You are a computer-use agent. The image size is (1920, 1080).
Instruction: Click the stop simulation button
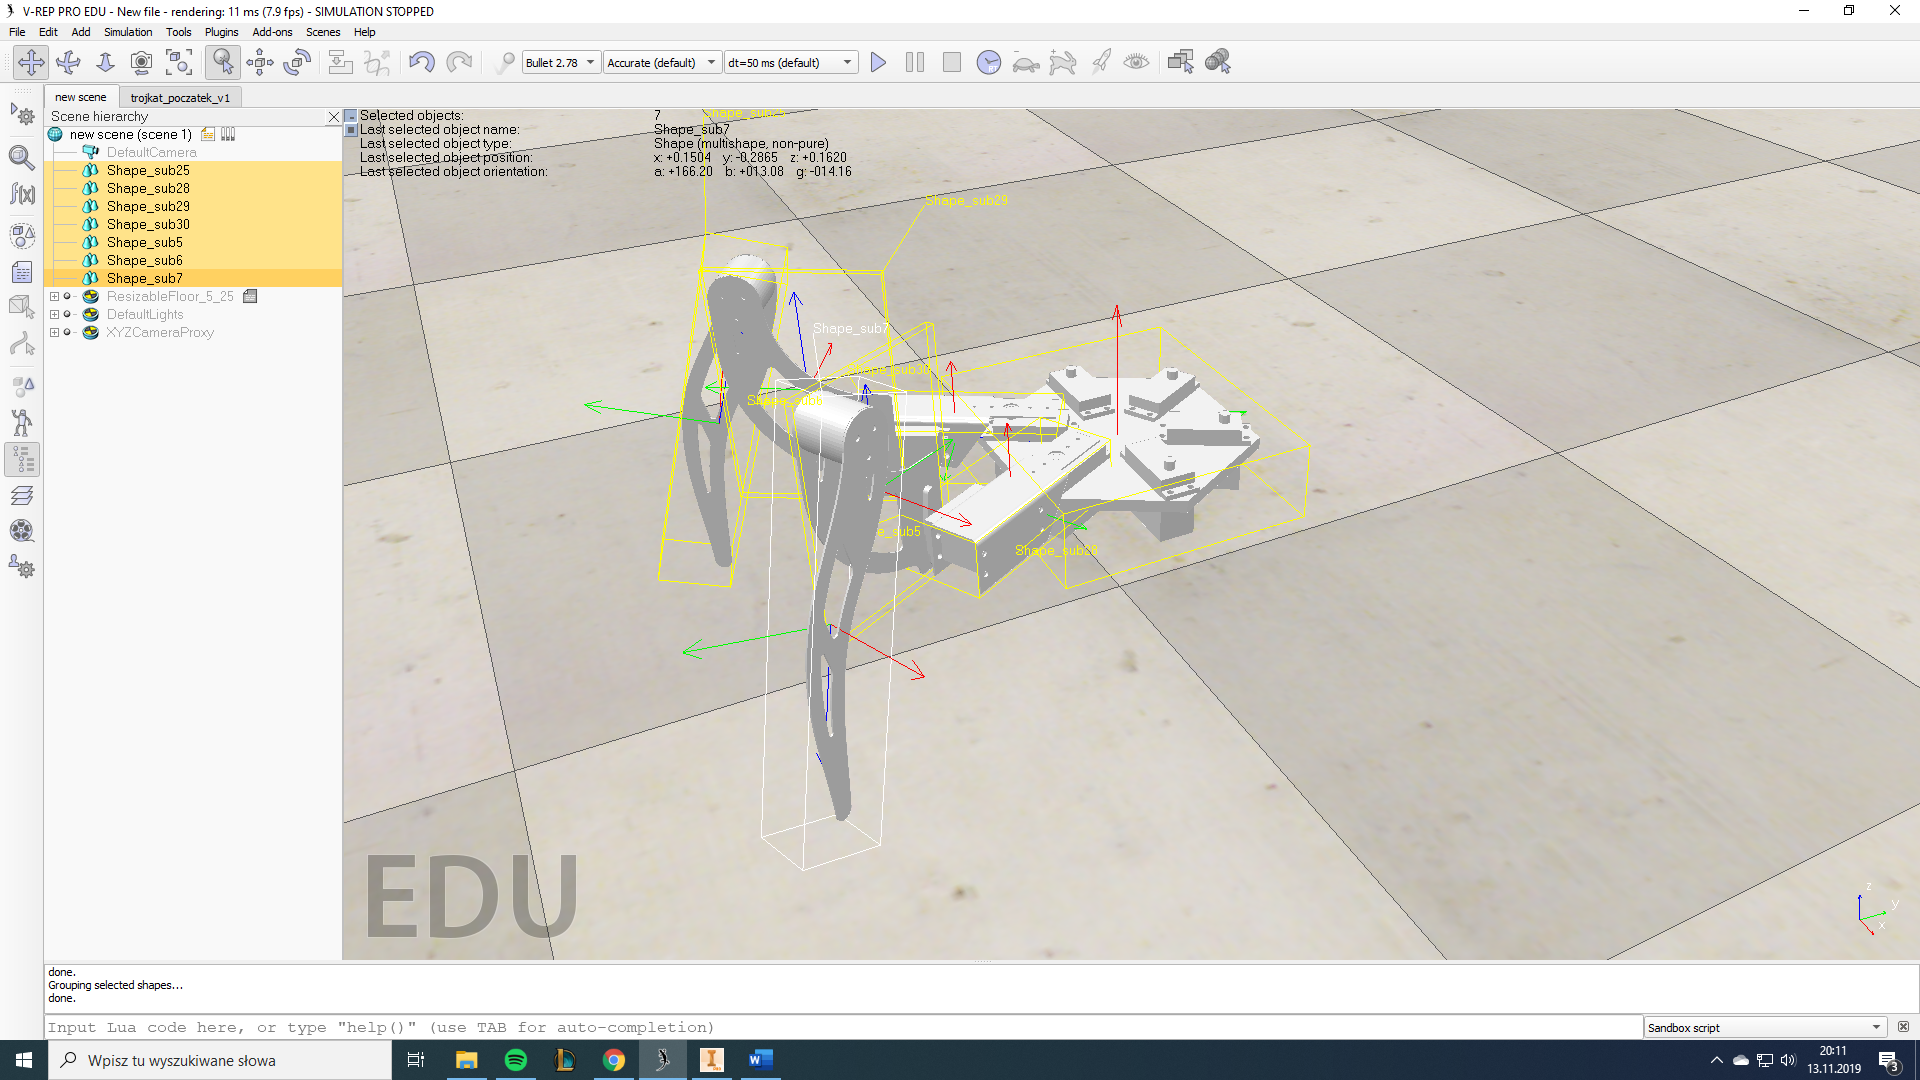(952, 62)
